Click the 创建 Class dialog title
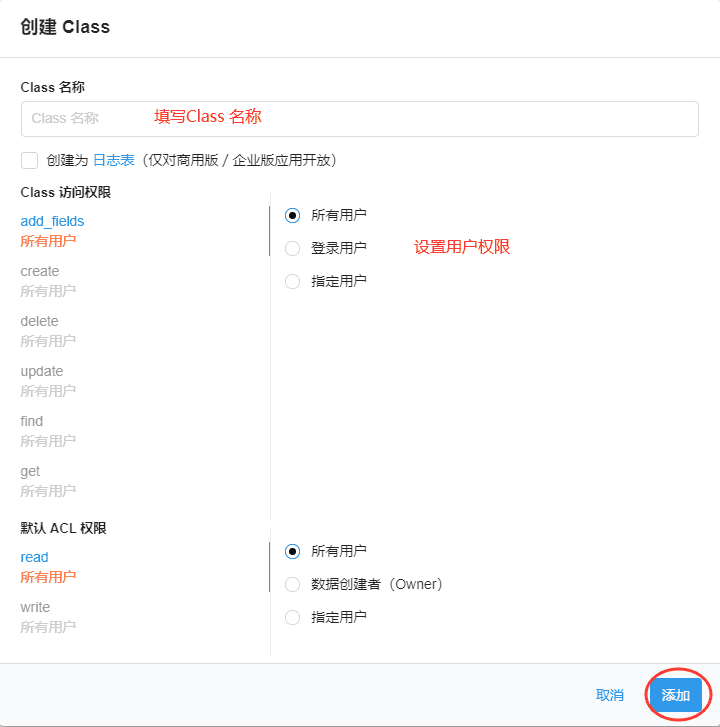Image resolution: width=720 pixels, height=727 pixels. (65, 27)
